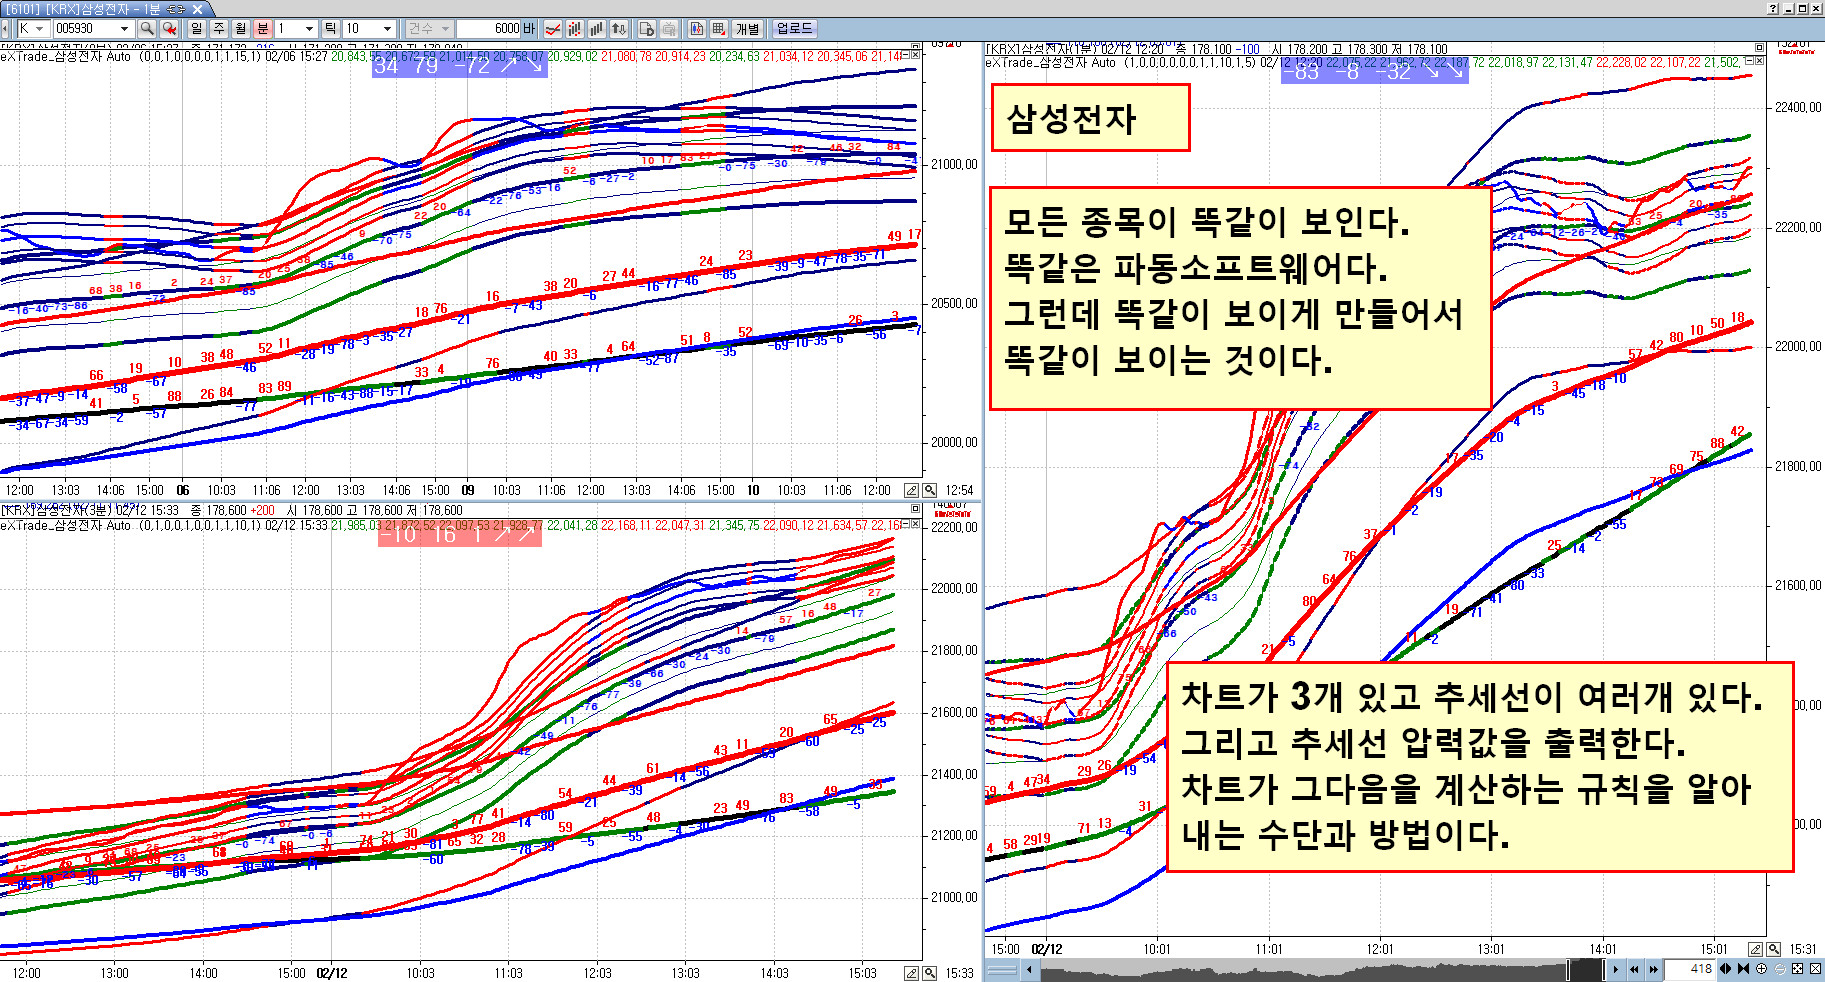Select the gray bar chart icon
This screenshot has height=982, width=1825.
point(597,29)
